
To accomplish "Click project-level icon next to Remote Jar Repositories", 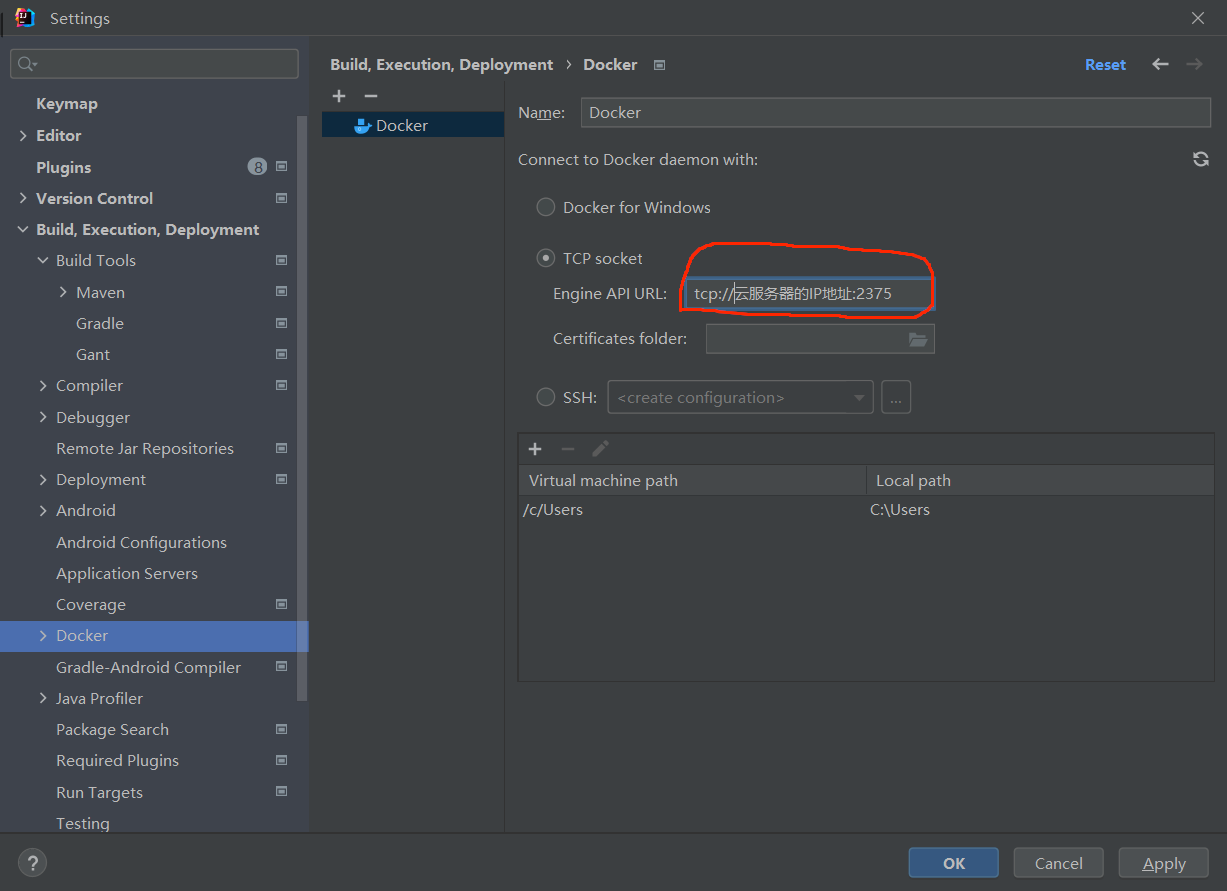I will (x=281, y=448).
